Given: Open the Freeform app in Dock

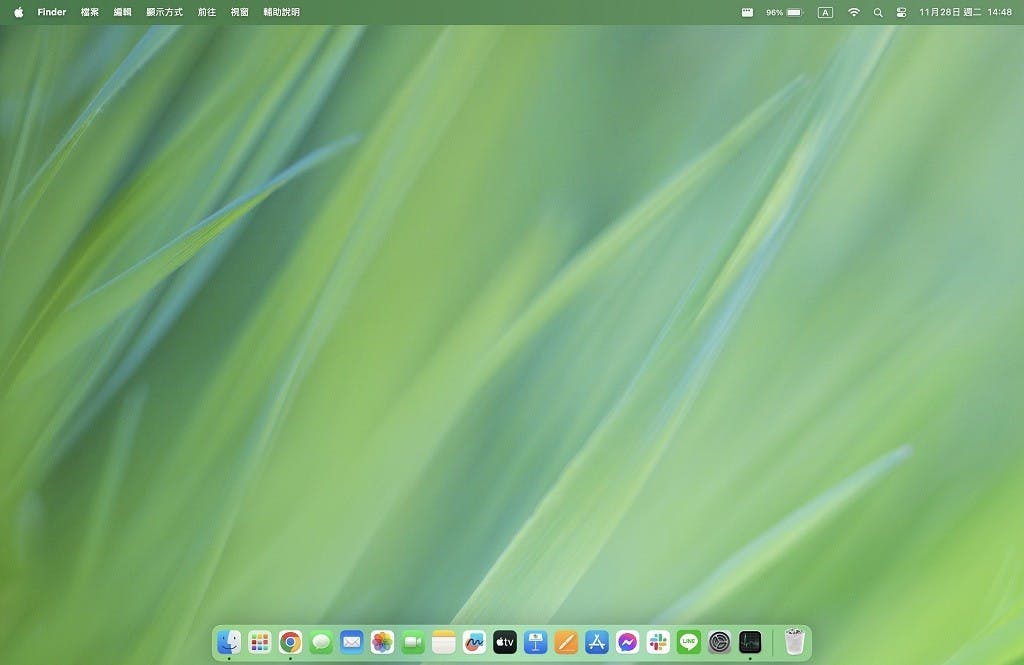Looking at the screenshot, I should pos(474,642).
